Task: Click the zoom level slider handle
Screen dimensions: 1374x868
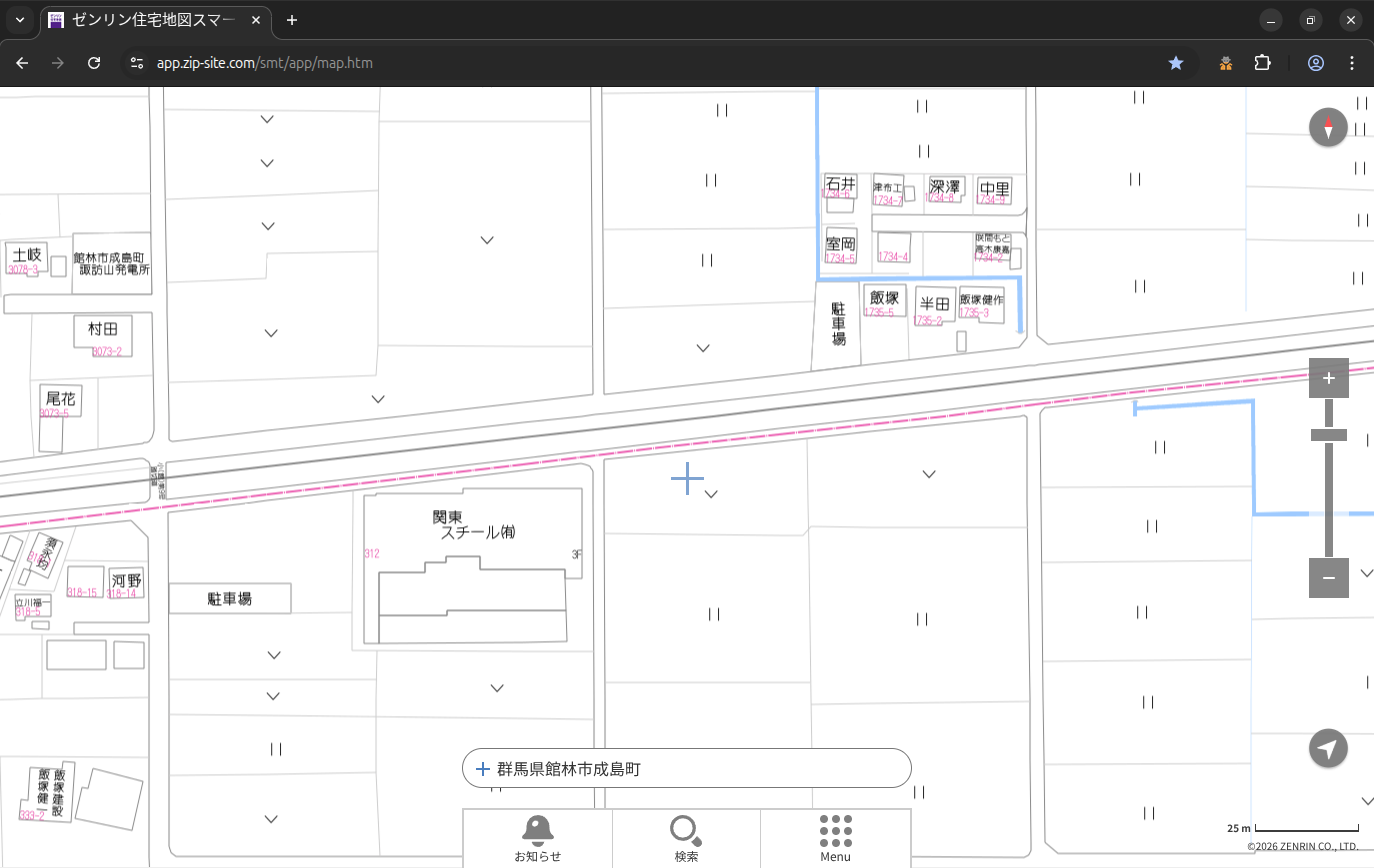Action: pyautogui.click(x=1328, y=435)
